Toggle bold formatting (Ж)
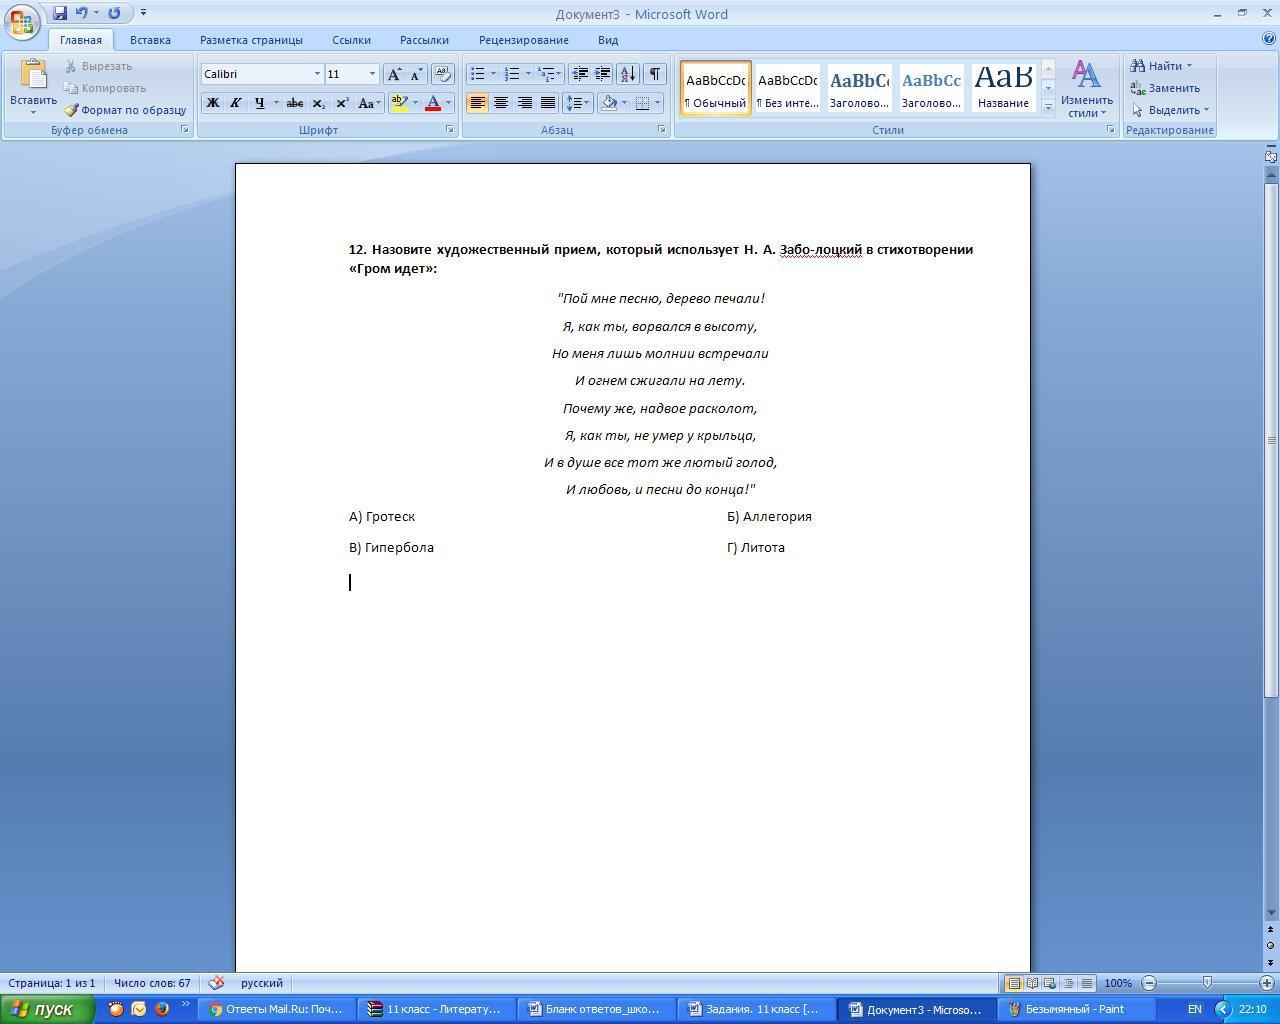Viewport: 1280px width, 1024px height. [212, 103]
